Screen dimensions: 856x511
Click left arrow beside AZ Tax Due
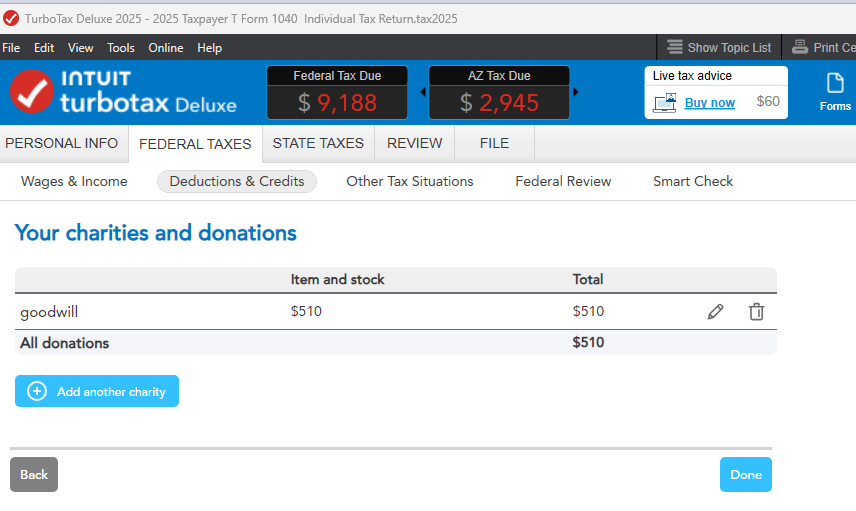[x=422, y=92]
